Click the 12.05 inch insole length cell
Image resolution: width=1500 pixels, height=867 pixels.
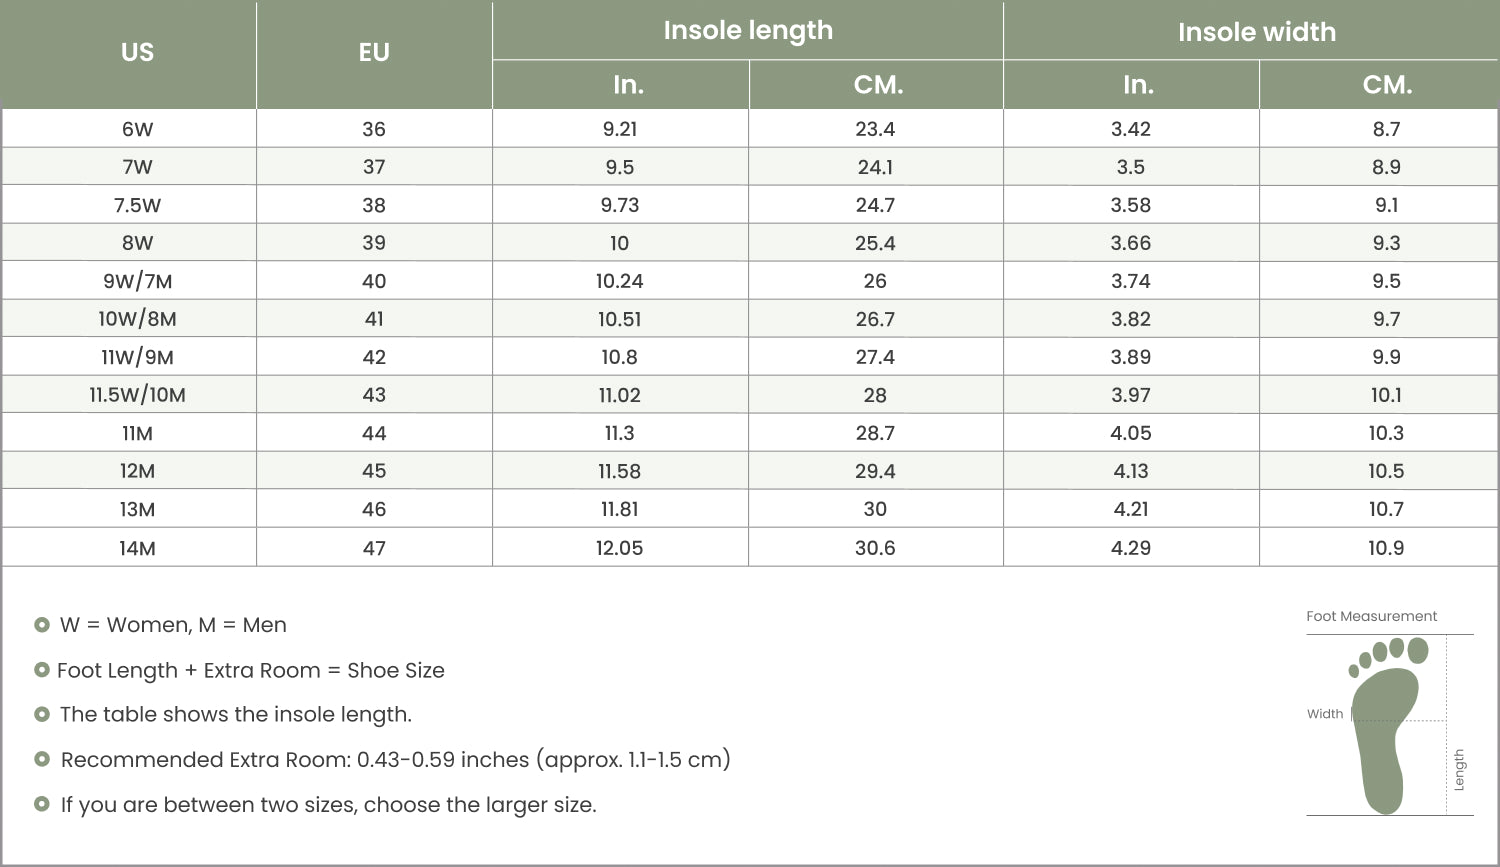[x=619, y=548]
